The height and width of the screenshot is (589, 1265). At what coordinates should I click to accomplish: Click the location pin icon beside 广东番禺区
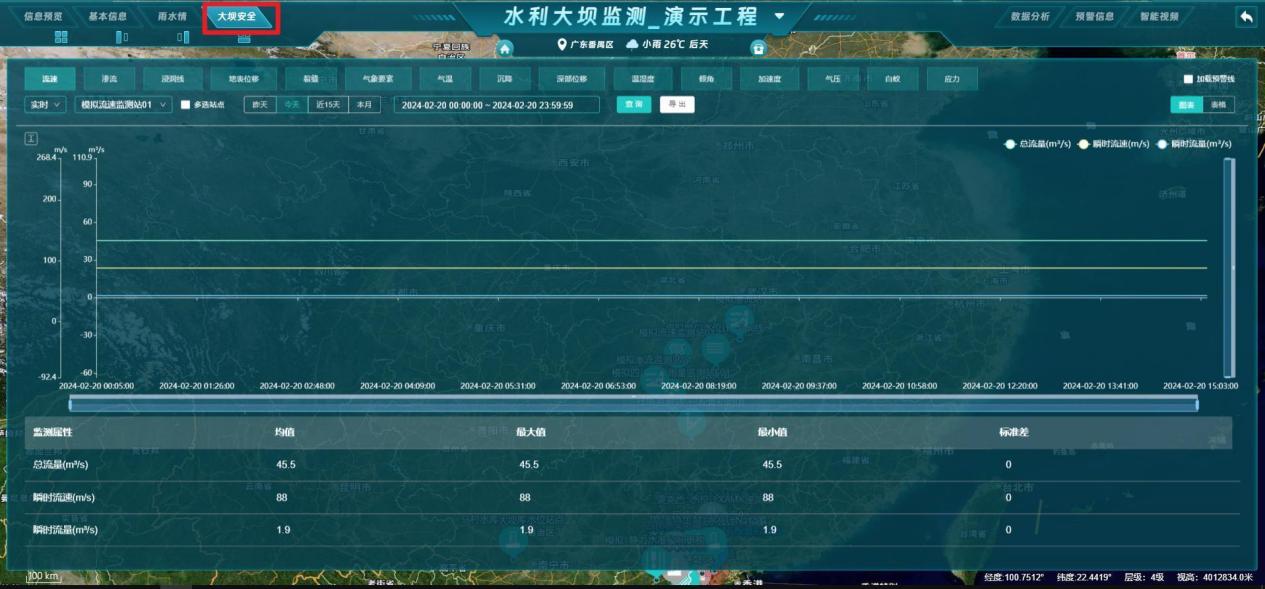point(562,44)
